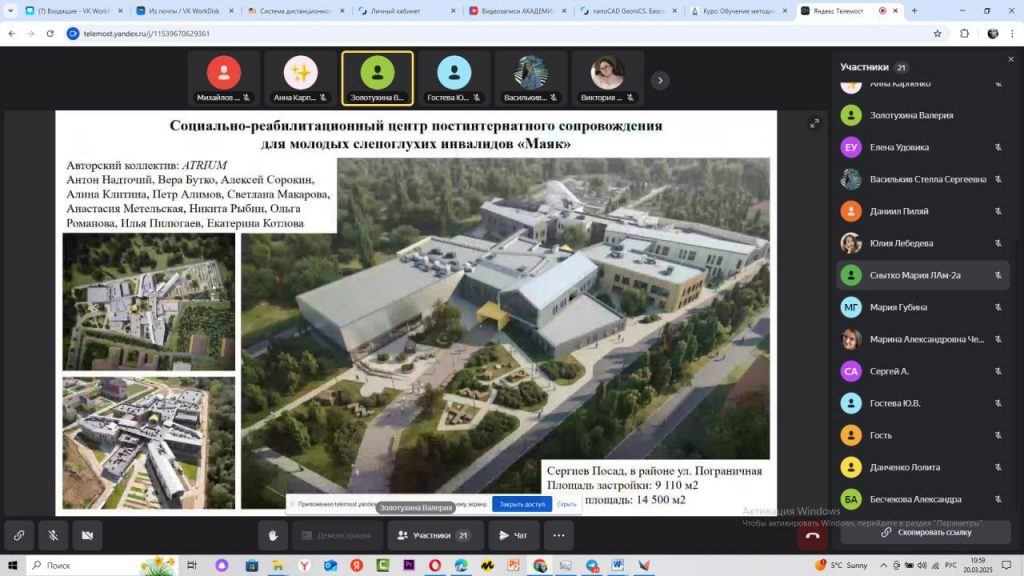This screenshot has width=1024, height=576.
Task: Select Золотухина Валерия's video tile
Action: coord(377,78)
